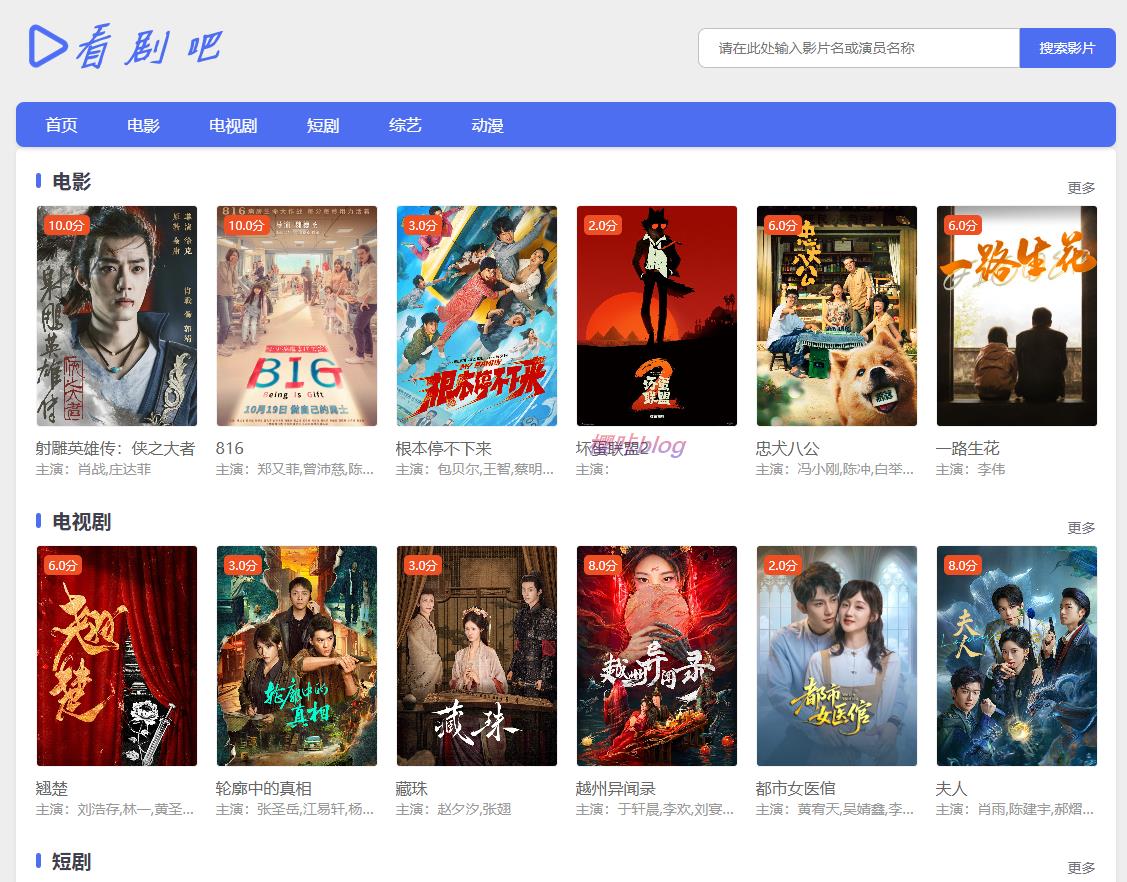The image size is (1127, 882).
Task: Click 更多 link for 电影 section
Action: click(1081, 188)
